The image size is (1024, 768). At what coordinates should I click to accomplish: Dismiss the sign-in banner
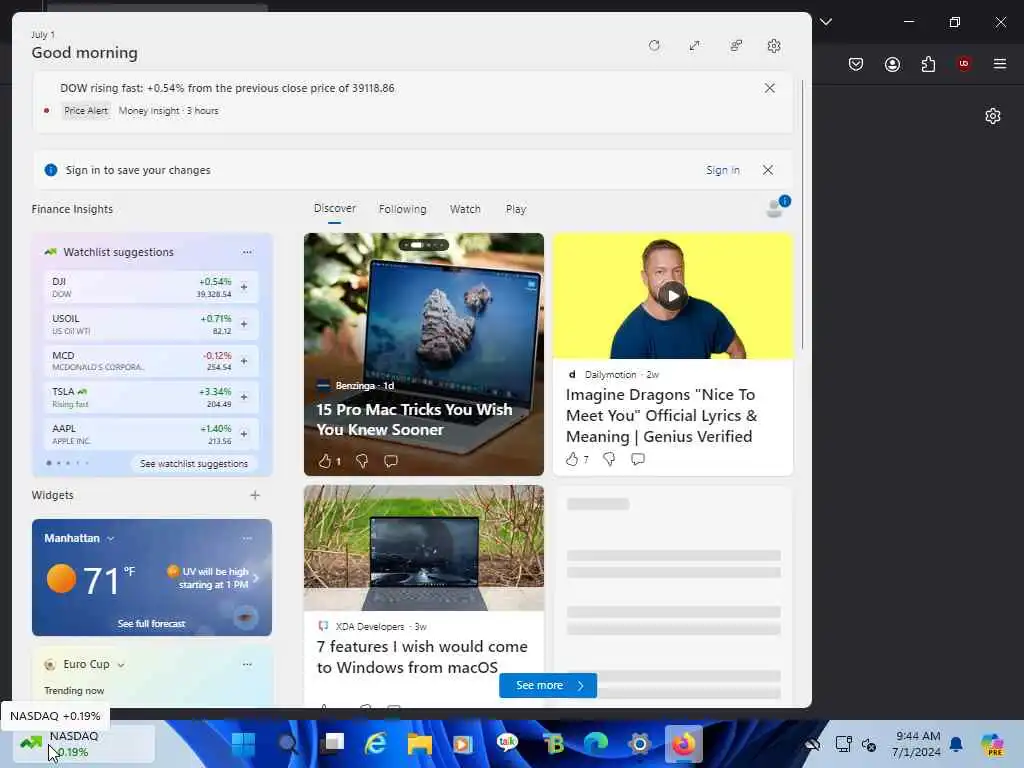click(x=768, y=170)
